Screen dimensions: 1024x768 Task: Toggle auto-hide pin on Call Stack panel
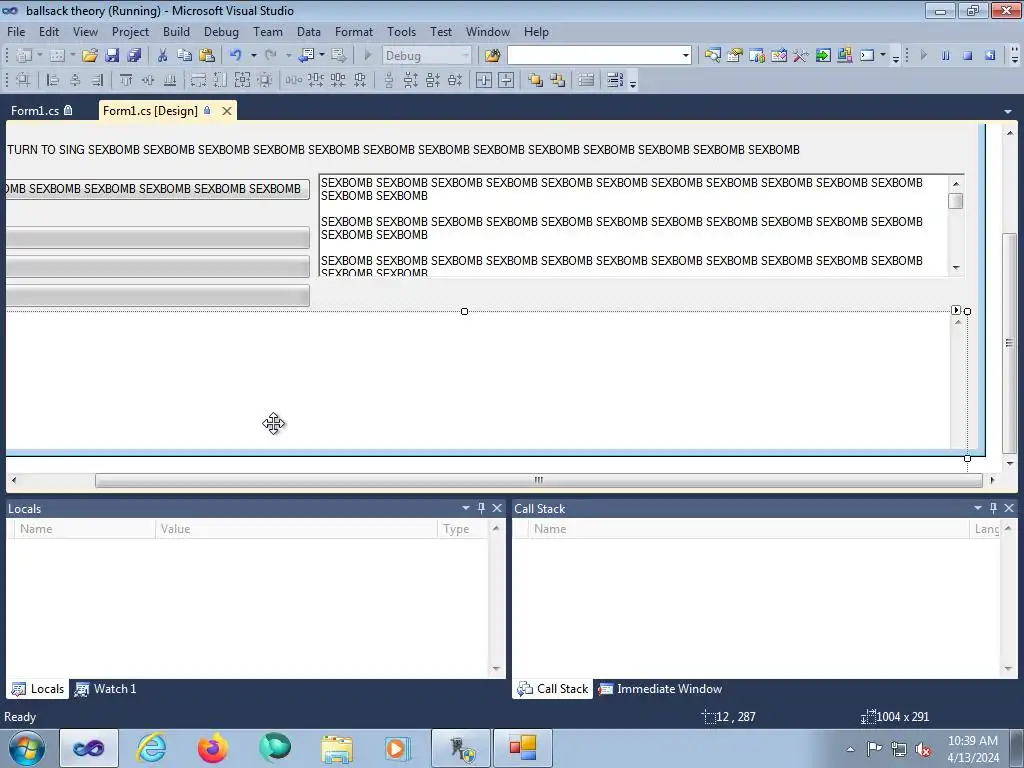(993, 508)
